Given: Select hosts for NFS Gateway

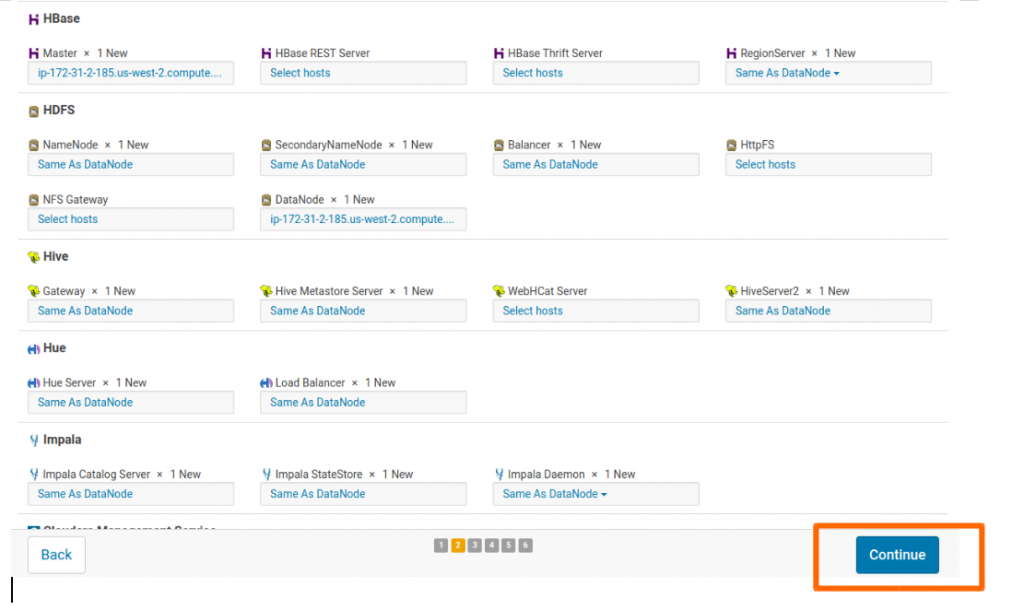Looking at the screenshot, I should [x=130, y=220].
